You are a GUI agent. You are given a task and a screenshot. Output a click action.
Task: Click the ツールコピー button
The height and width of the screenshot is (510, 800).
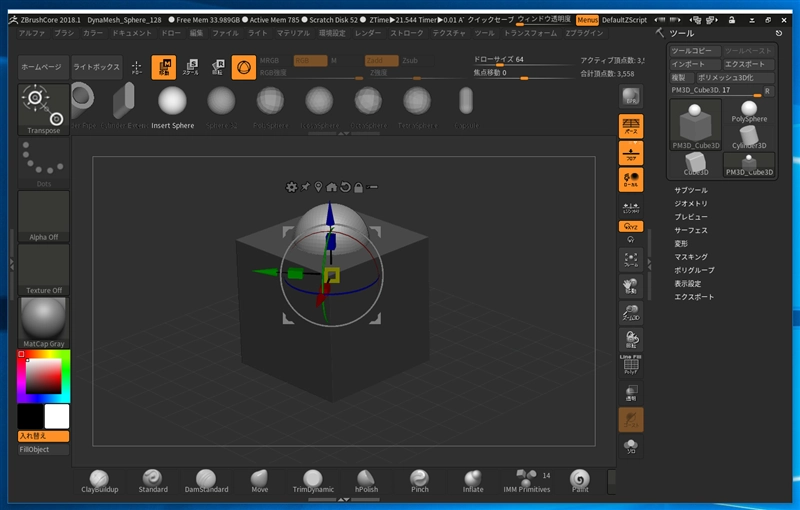pyautogui.click(x=695, y=51)
